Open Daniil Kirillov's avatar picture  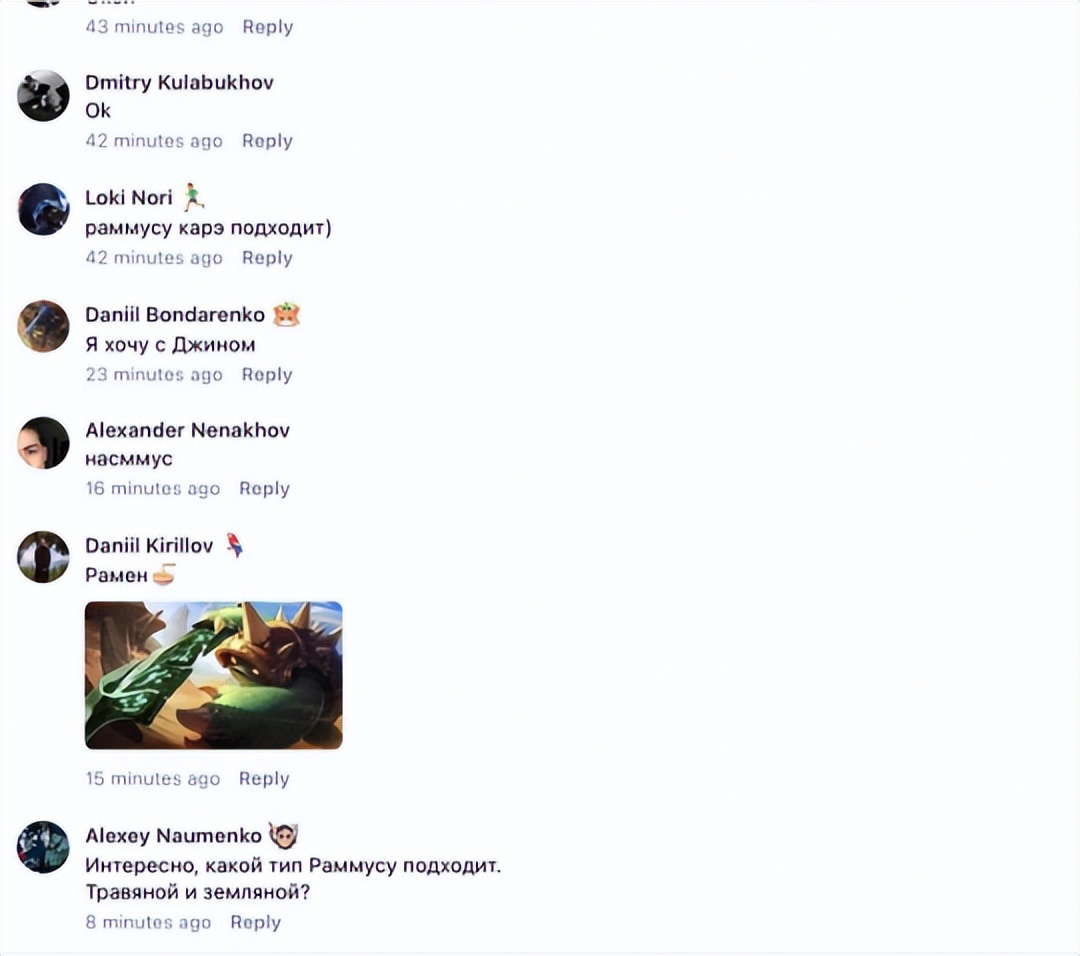(x=43, y=557)
